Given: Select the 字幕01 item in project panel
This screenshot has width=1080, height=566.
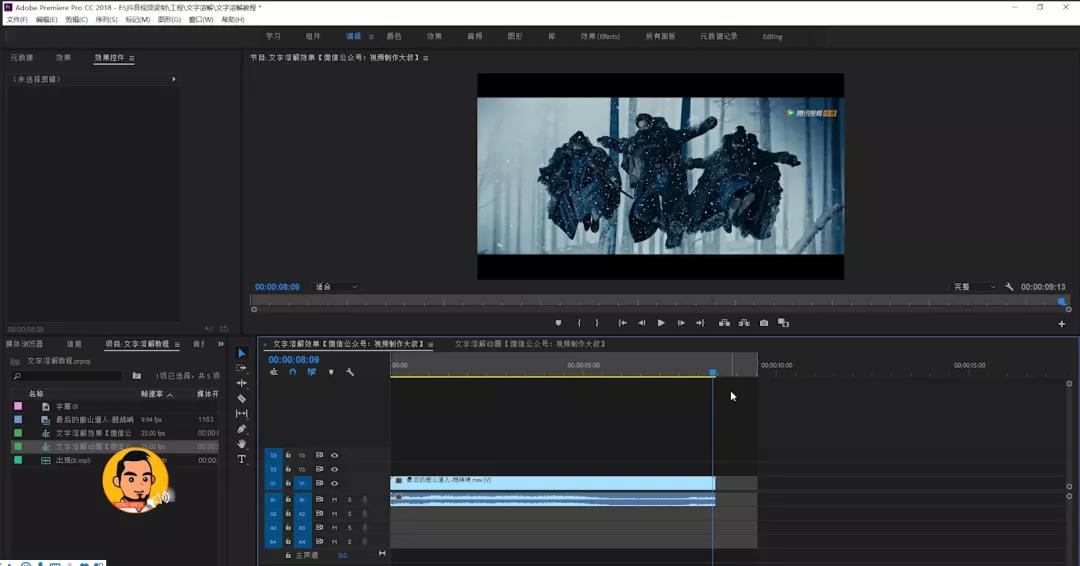Looking at the screenshot, I should click(67, 407).
